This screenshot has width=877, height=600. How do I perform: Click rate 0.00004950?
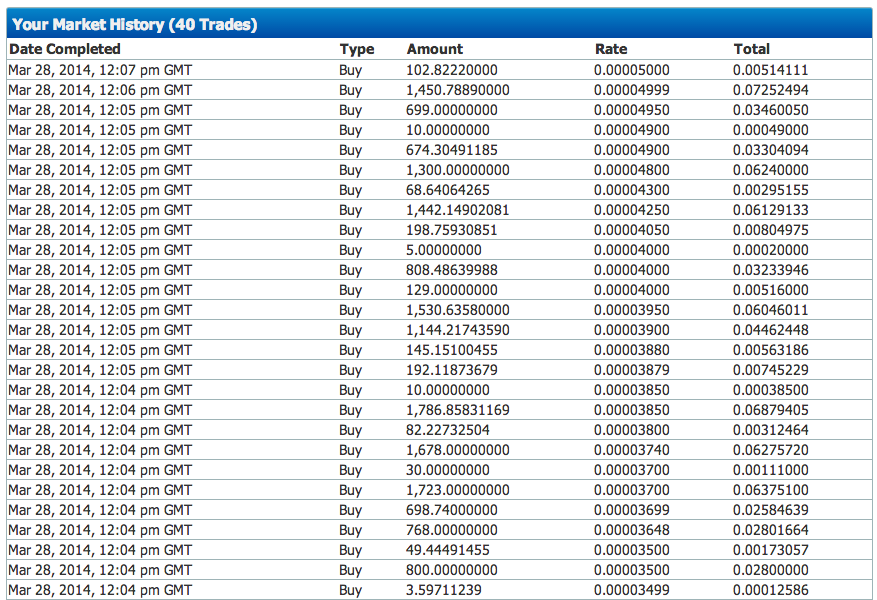point(632,110)
